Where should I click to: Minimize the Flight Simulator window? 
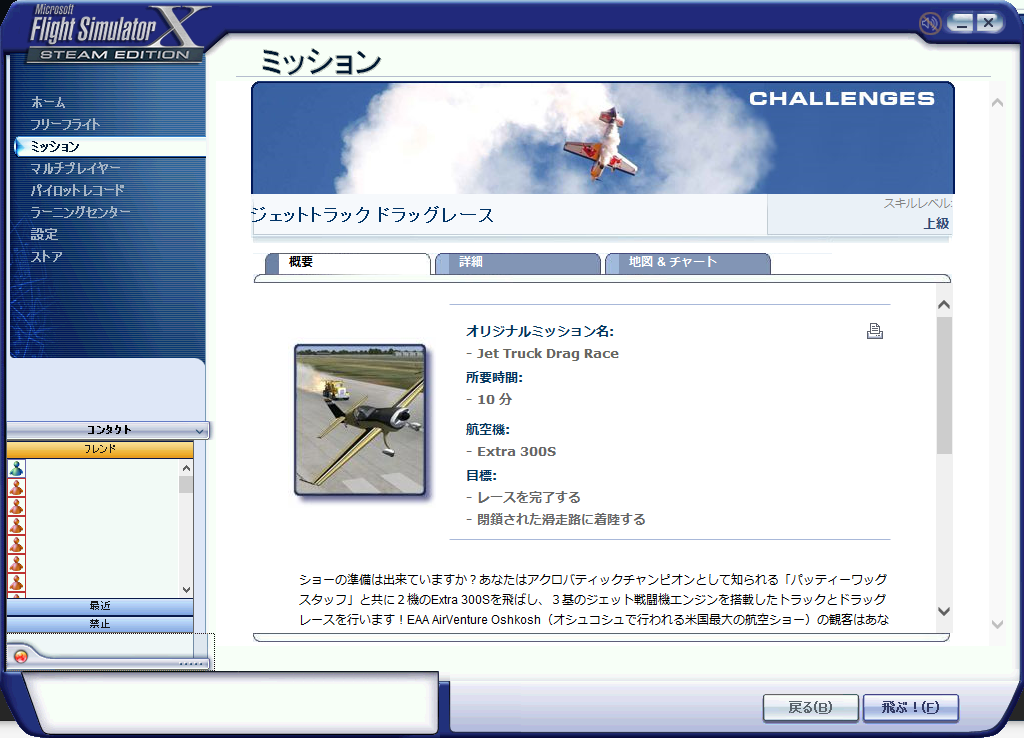pos(961,23)
